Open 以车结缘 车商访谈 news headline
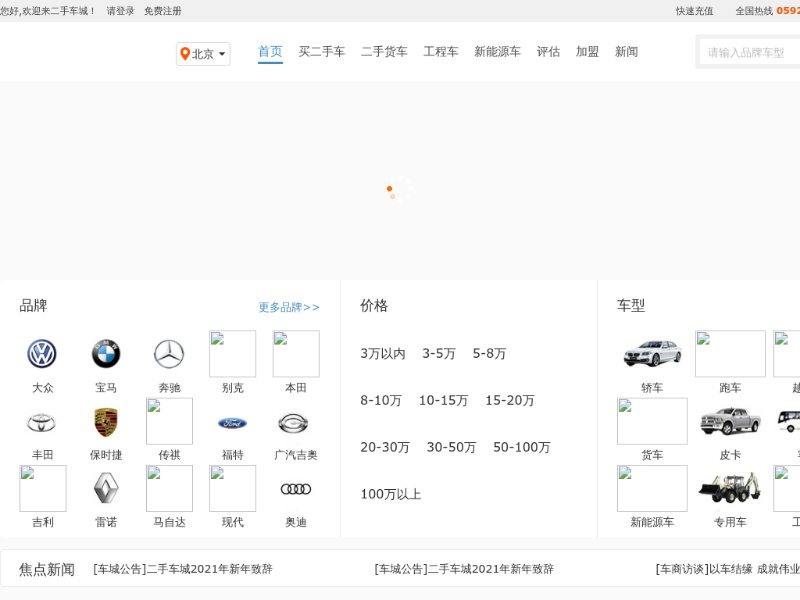This screenshot has width=800, height=600. point(728,569)
